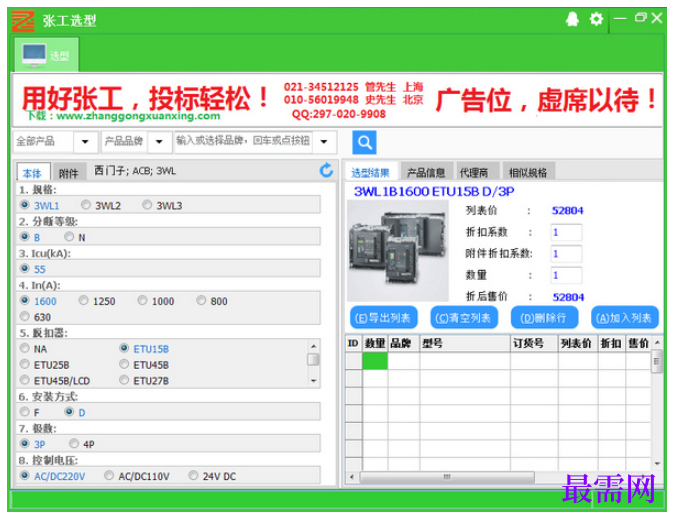Screen dimensions: 674x520
Task: Select trip unit ETU45B
Action: [124, 364]
